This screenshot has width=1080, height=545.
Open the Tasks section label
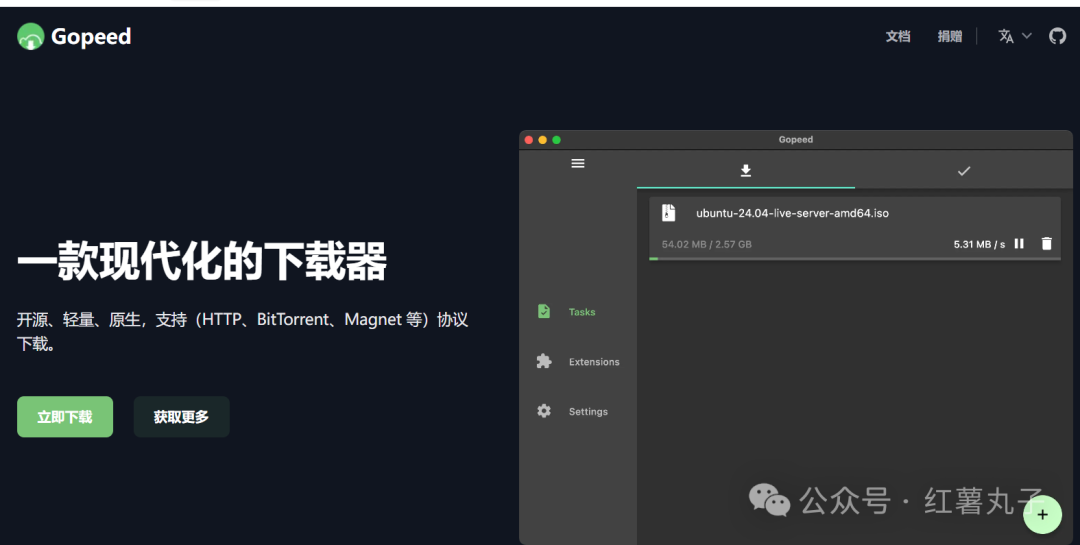click(582, 312)
